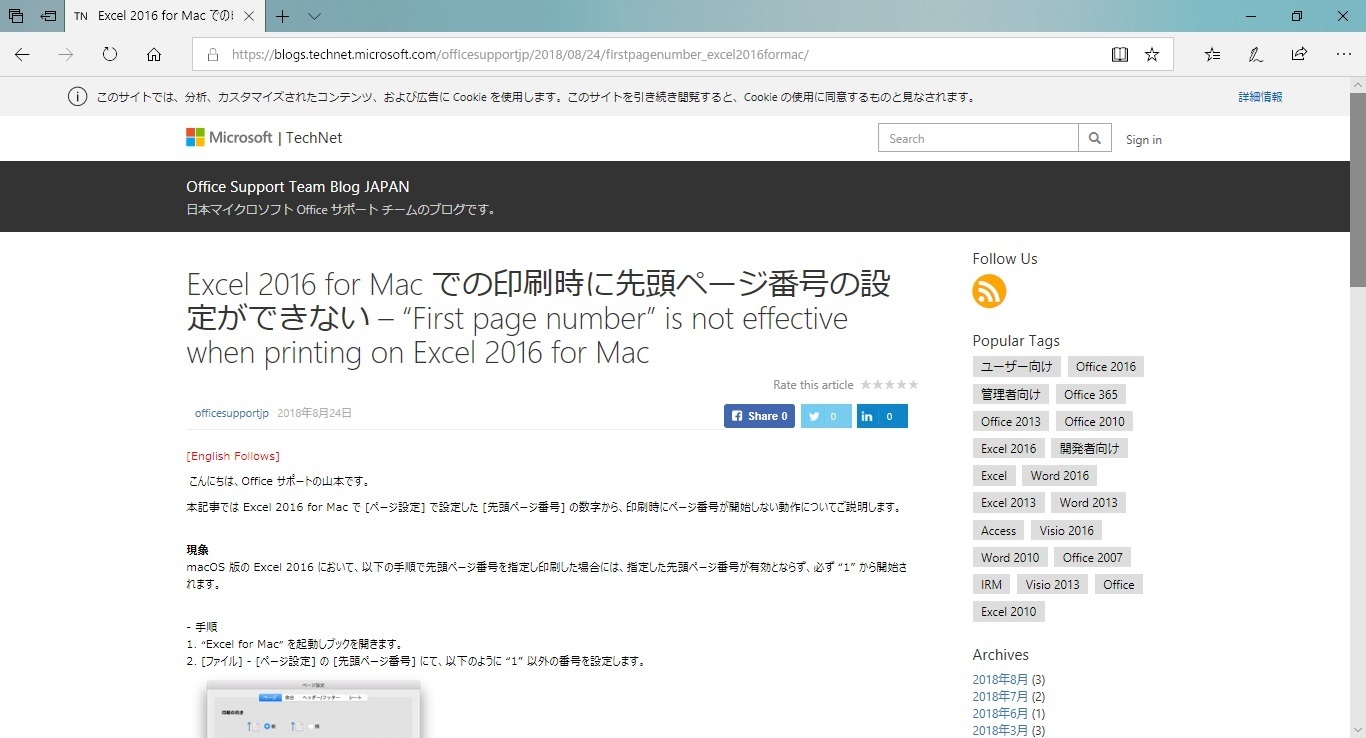Share this page using share icon
Image resolution: width=1366 pixels, height=738 pixels.
click(1299, 54)
